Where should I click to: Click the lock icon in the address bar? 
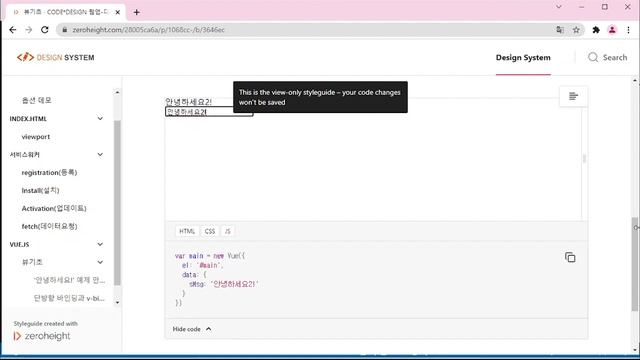click(64, 30)
